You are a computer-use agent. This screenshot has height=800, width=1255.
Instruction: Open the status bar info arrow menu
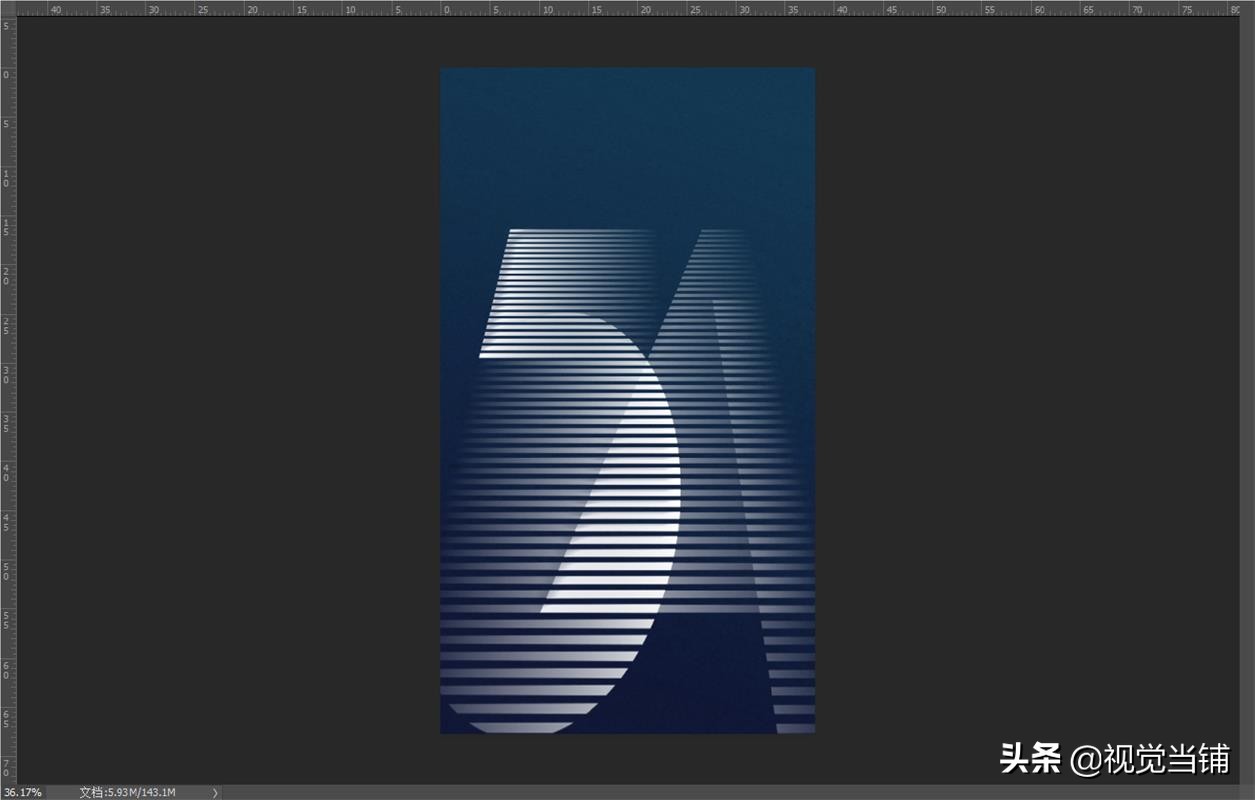(214, 793)
